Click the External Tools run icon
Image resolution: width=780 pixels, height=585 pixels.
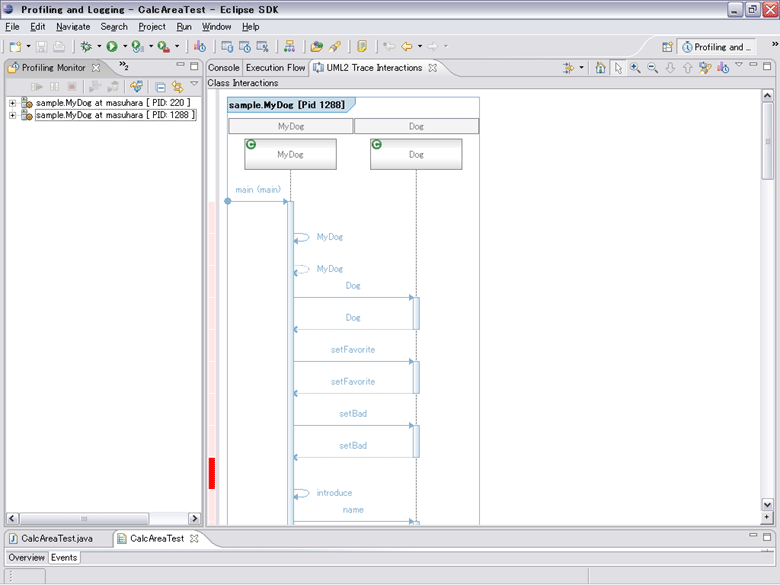(163, 47)
